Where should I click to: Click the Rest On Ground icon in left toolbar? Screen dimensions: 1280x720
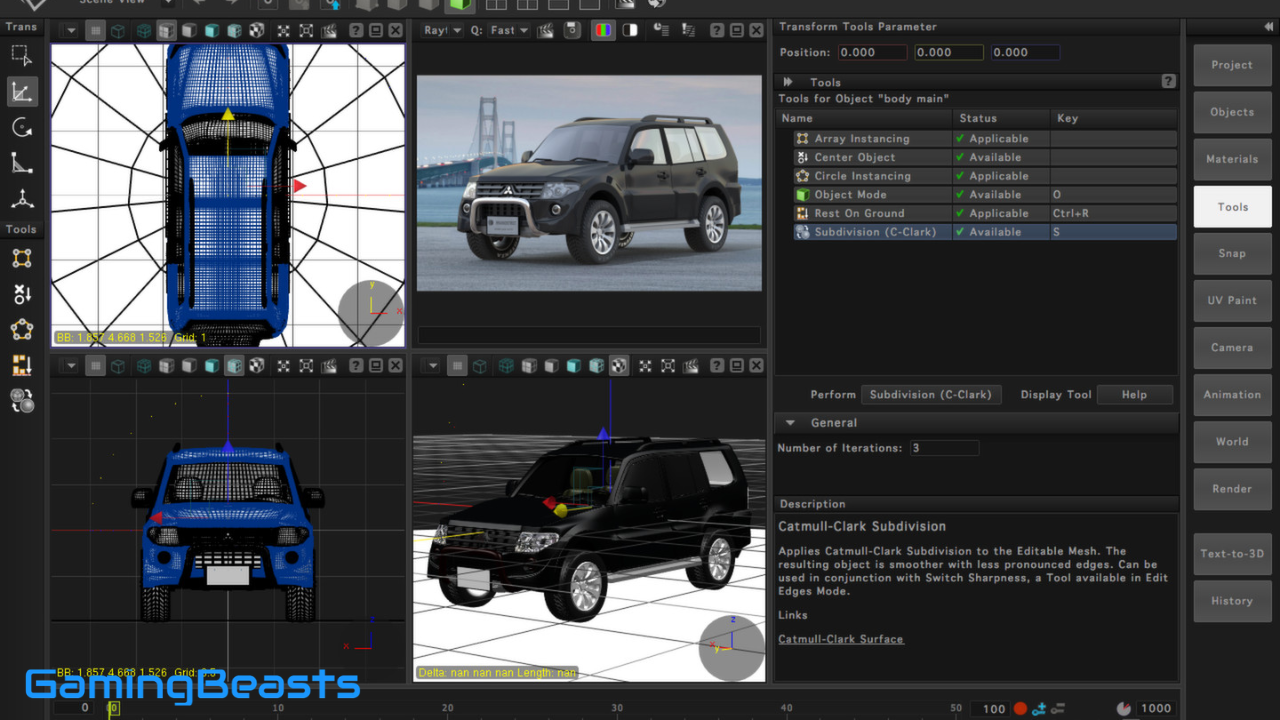point(21,366)
